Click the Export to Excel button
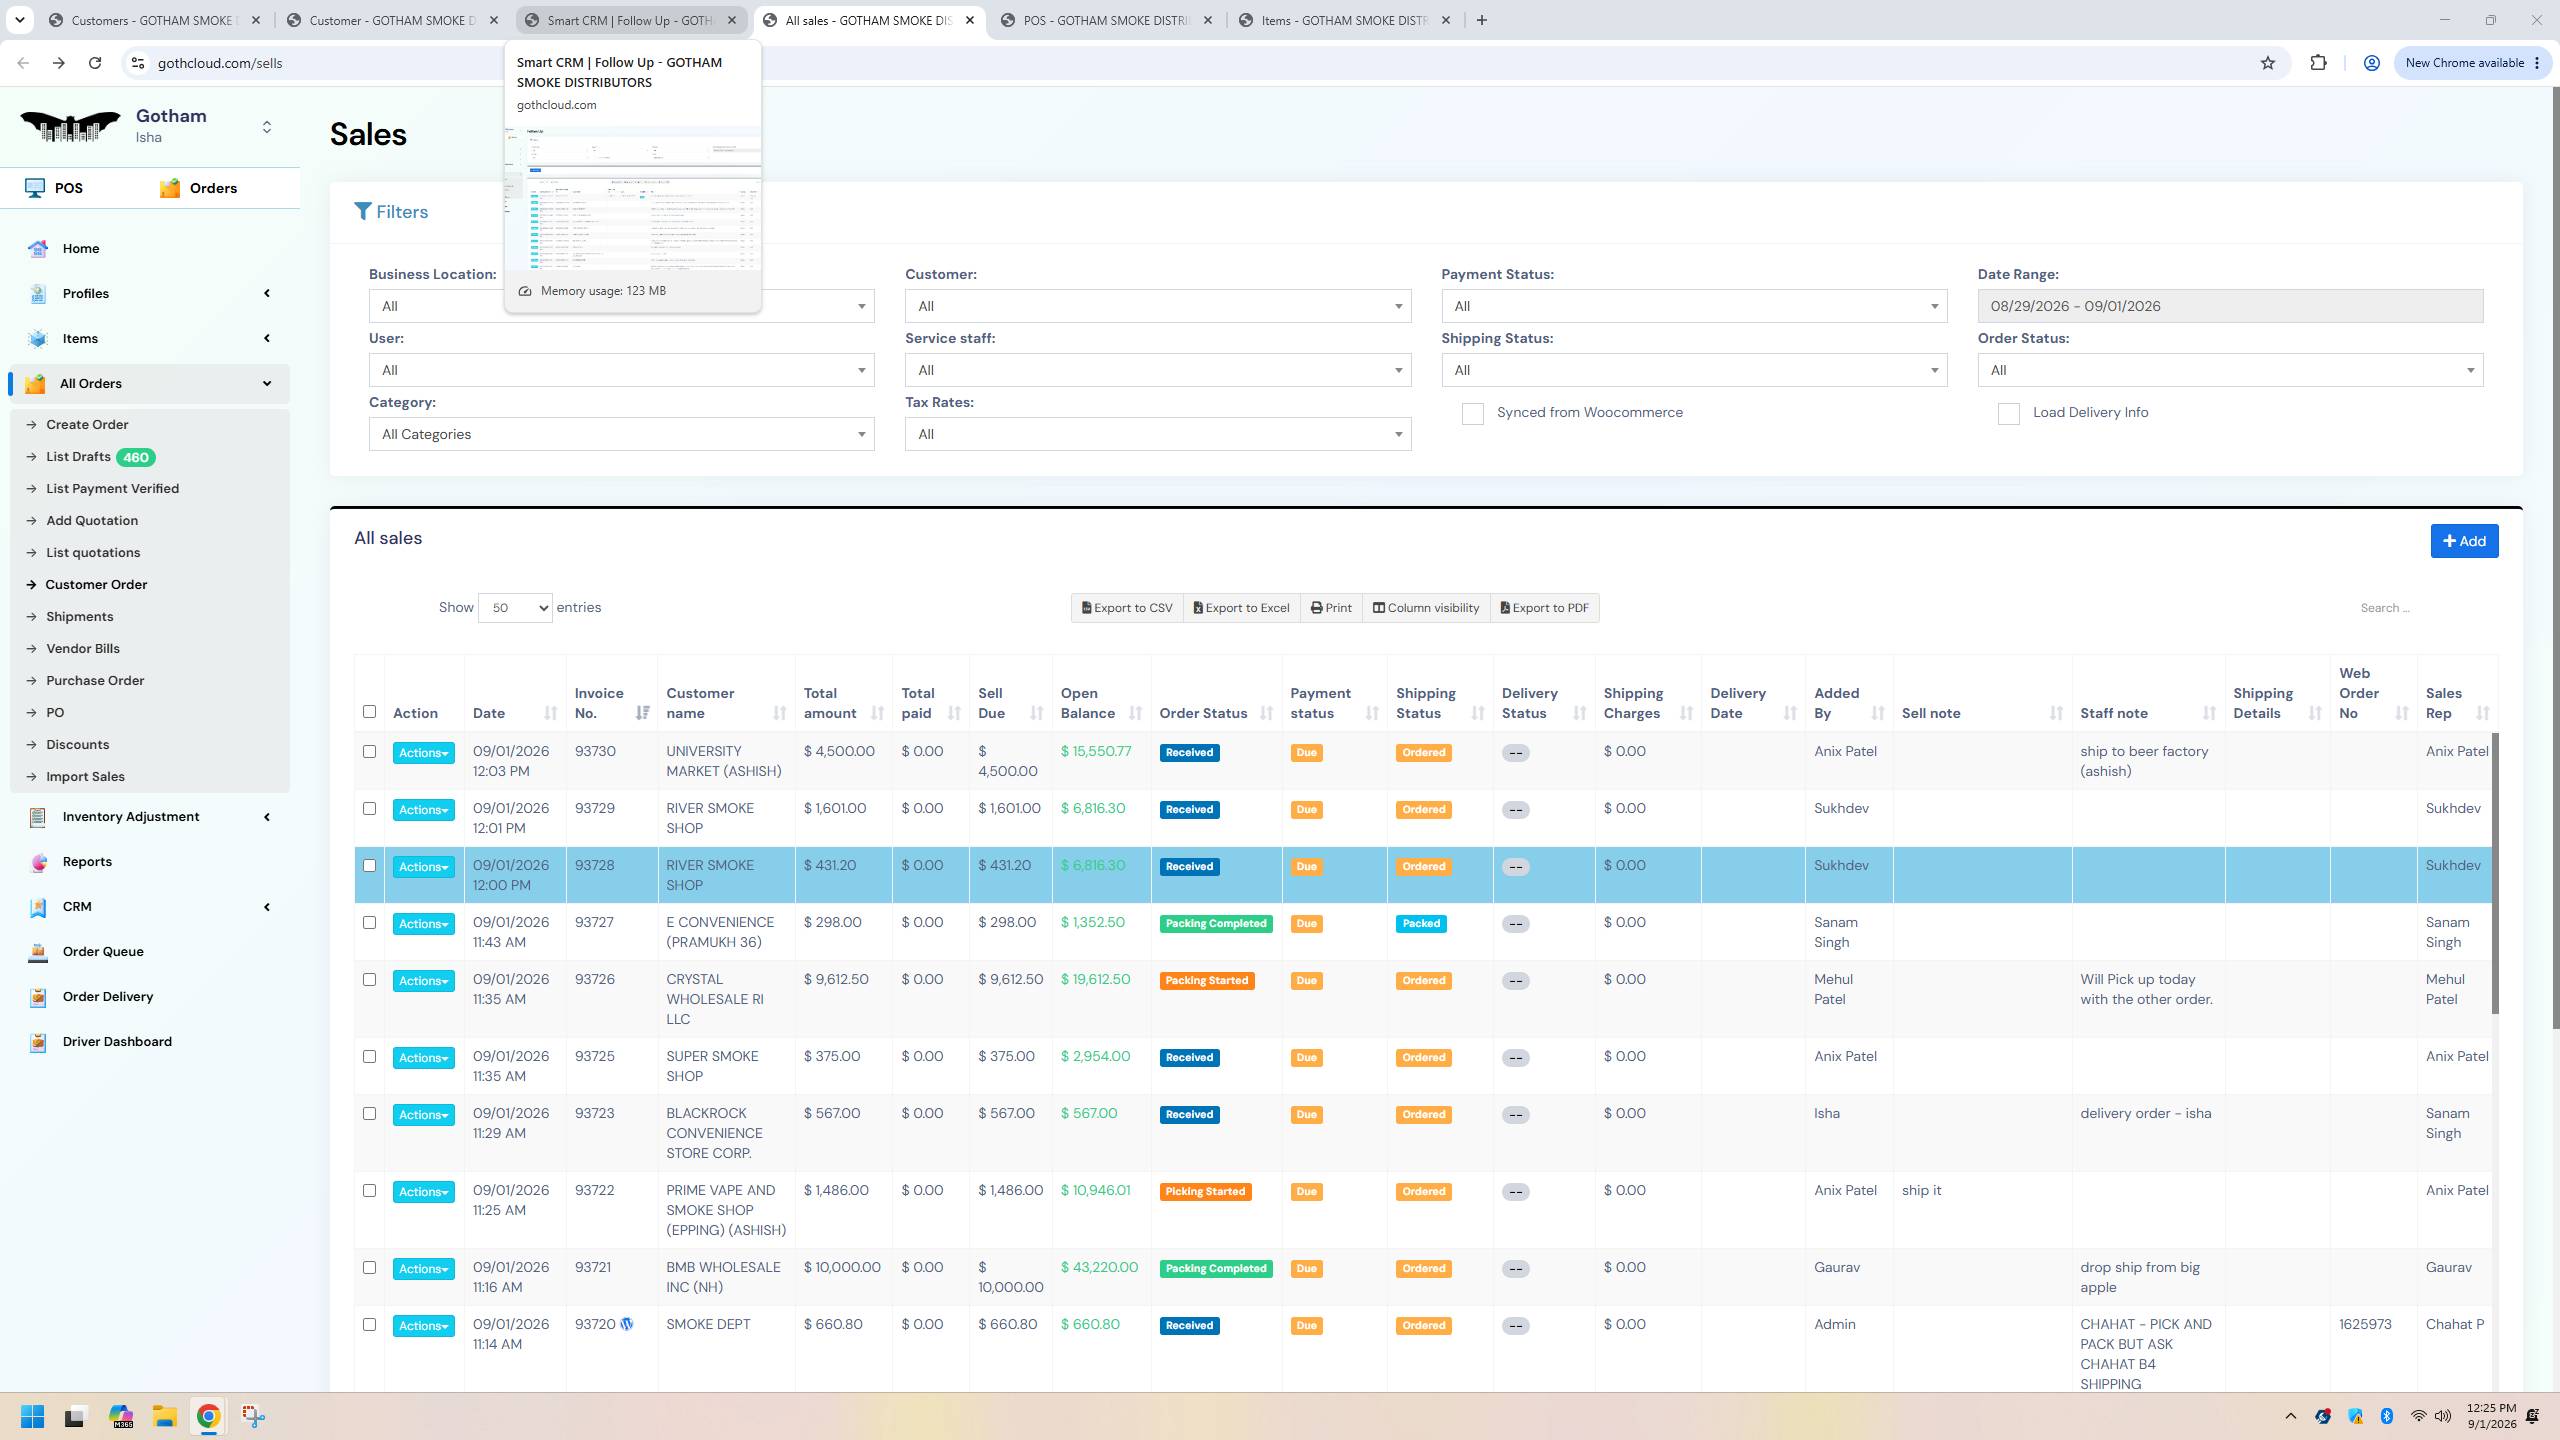2560x1440 pixels. (x=1241, y=608)
